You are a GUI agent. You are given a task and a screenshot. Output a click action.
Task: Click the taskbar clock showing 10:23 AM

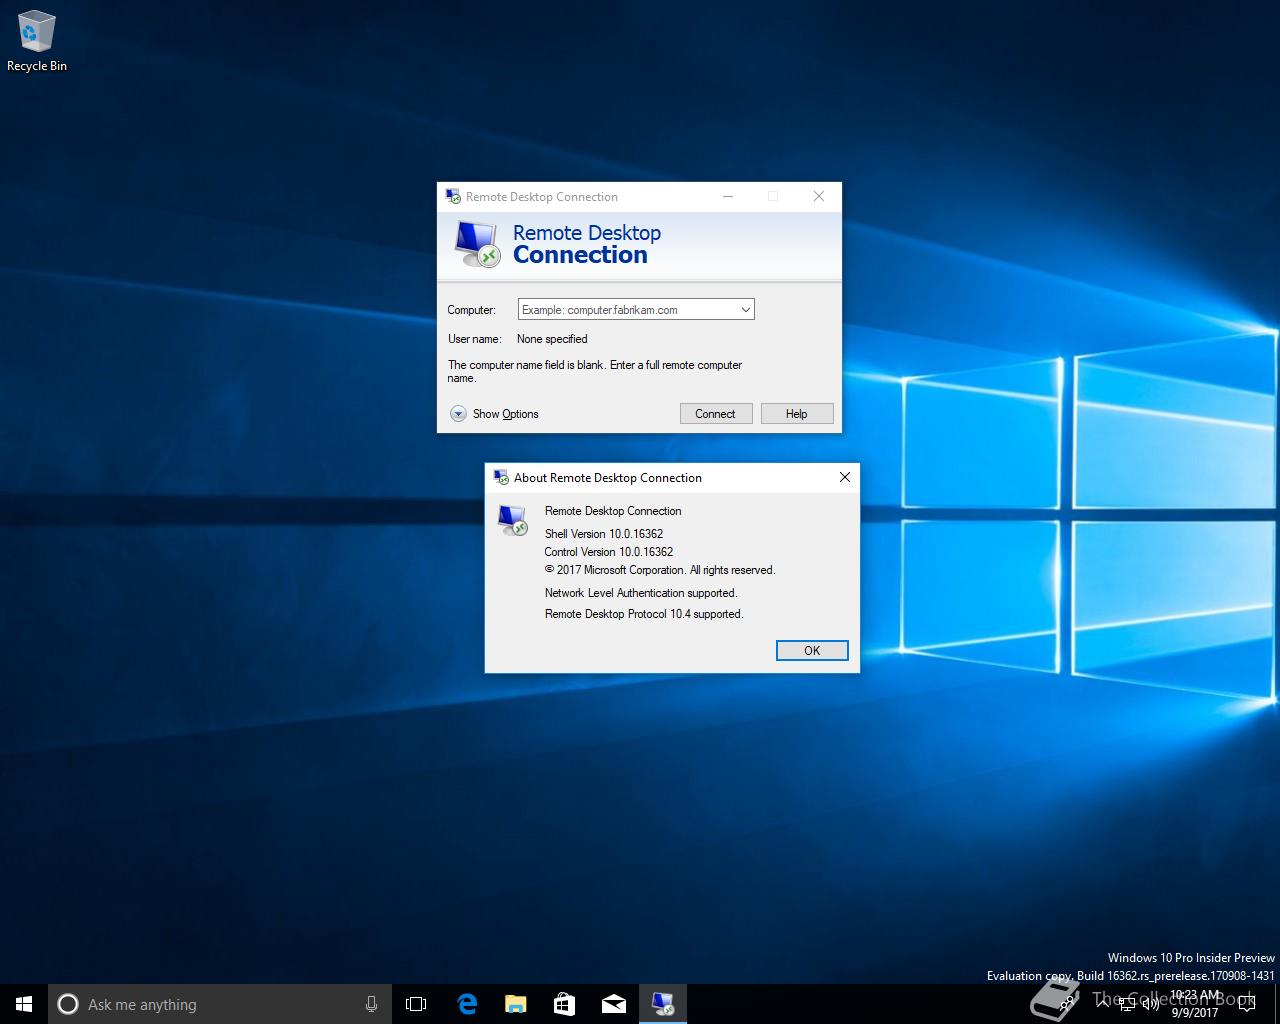coord(1195,1004)
